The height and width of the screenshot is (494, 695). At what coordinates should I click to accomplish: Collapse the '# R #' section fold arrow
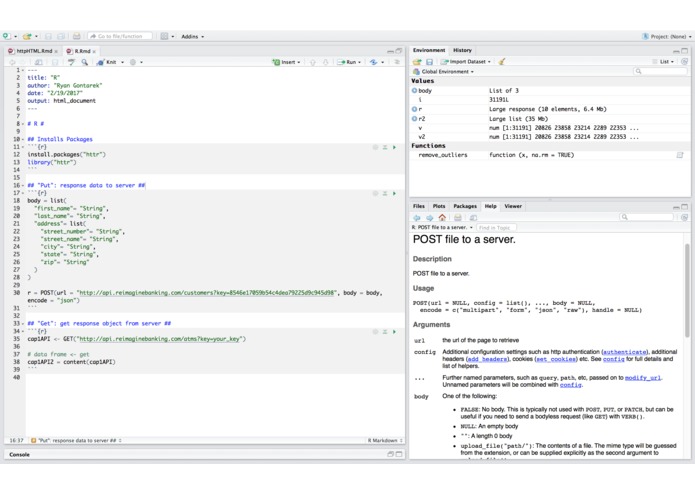pyautogui.click(x=23, y=124)
